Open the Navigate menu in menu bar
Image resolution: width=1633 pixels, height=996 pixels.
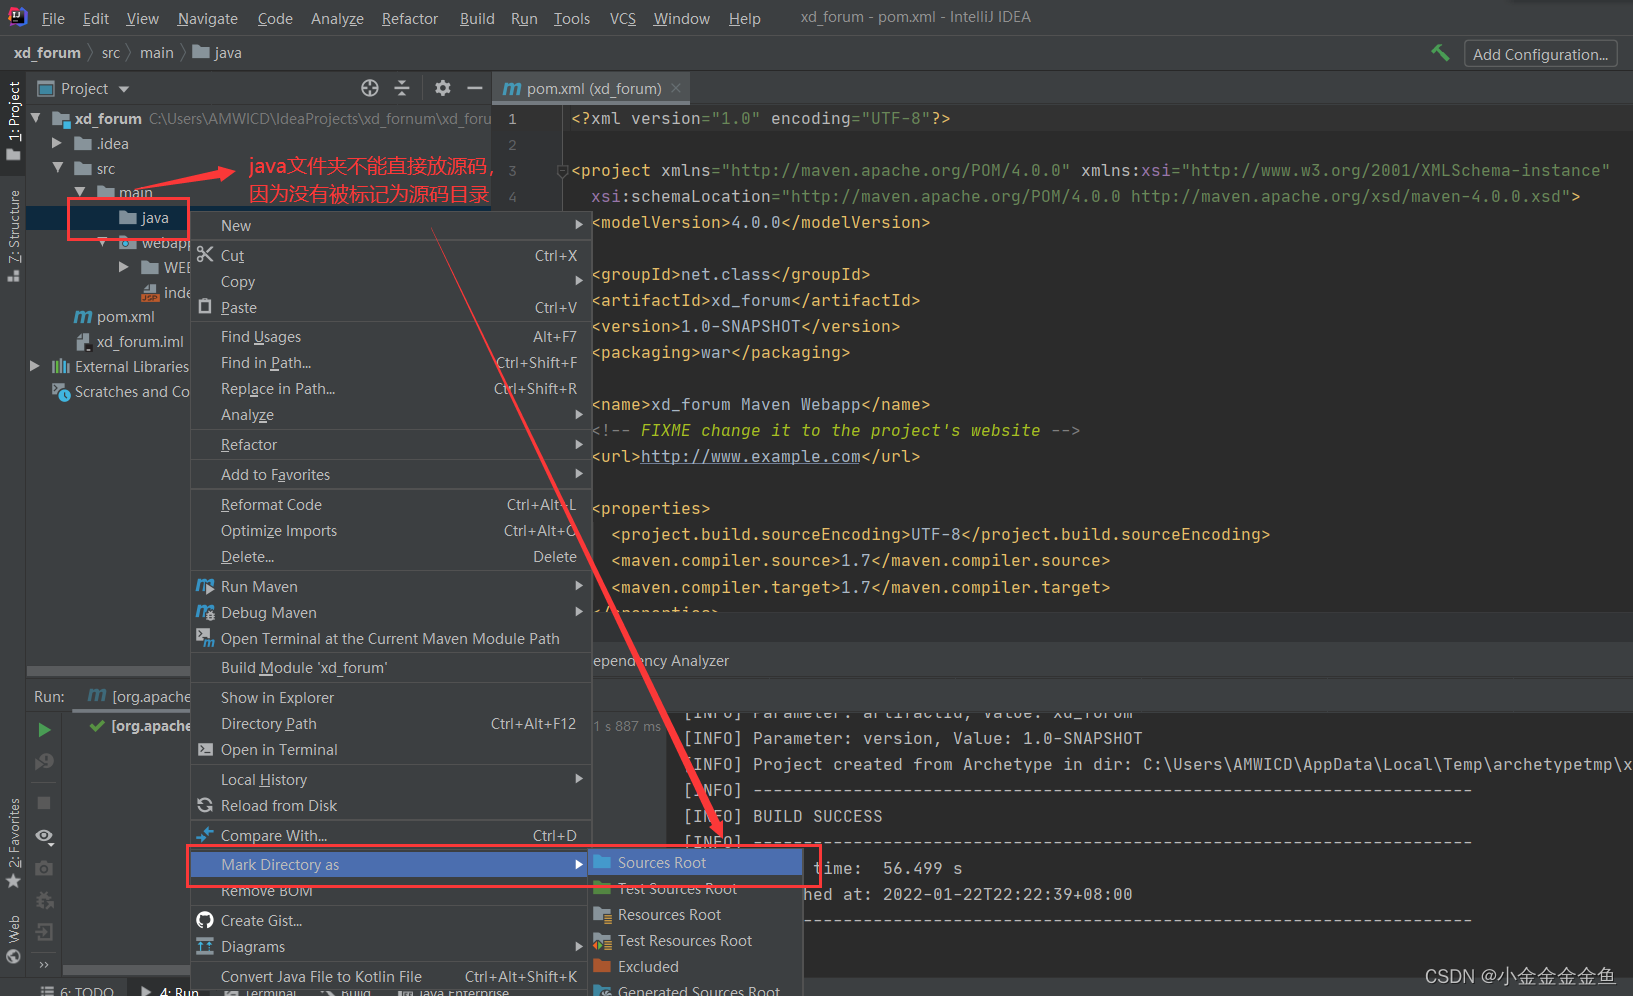point(208,18)
